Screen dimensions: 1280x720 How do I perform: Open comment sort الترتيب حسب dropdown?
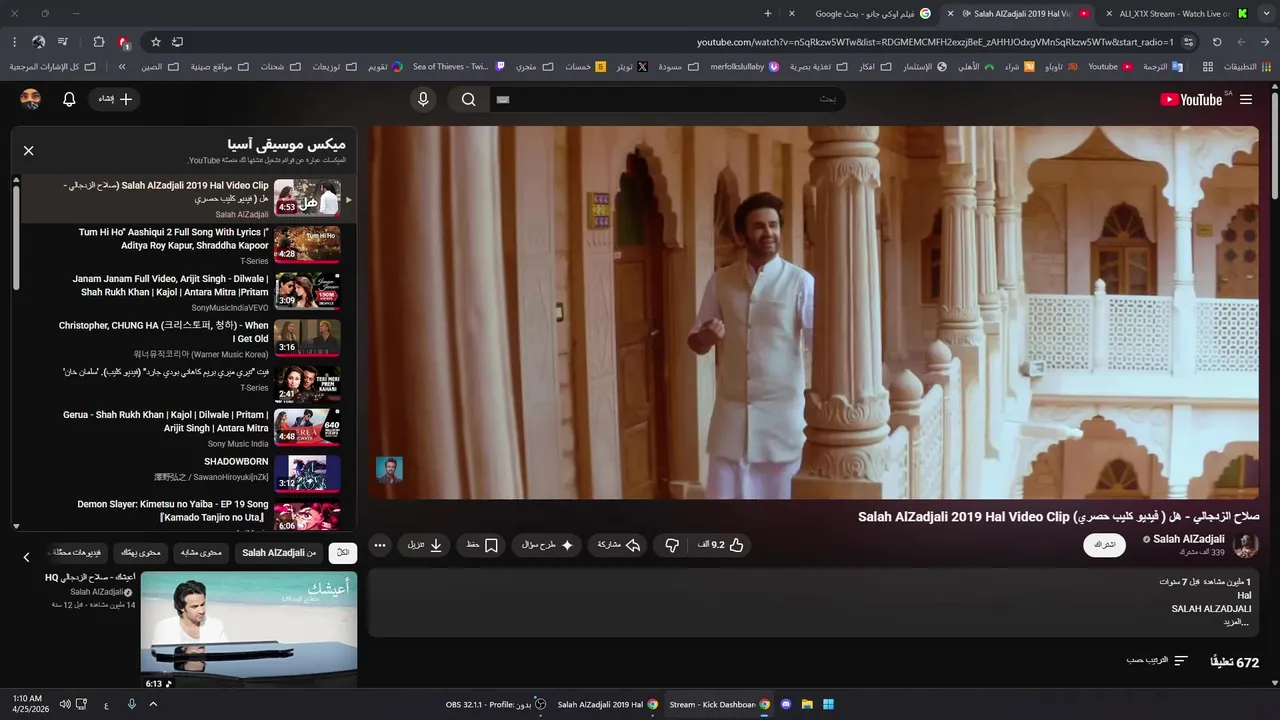pyautogui.click(x=1157, y=661)
